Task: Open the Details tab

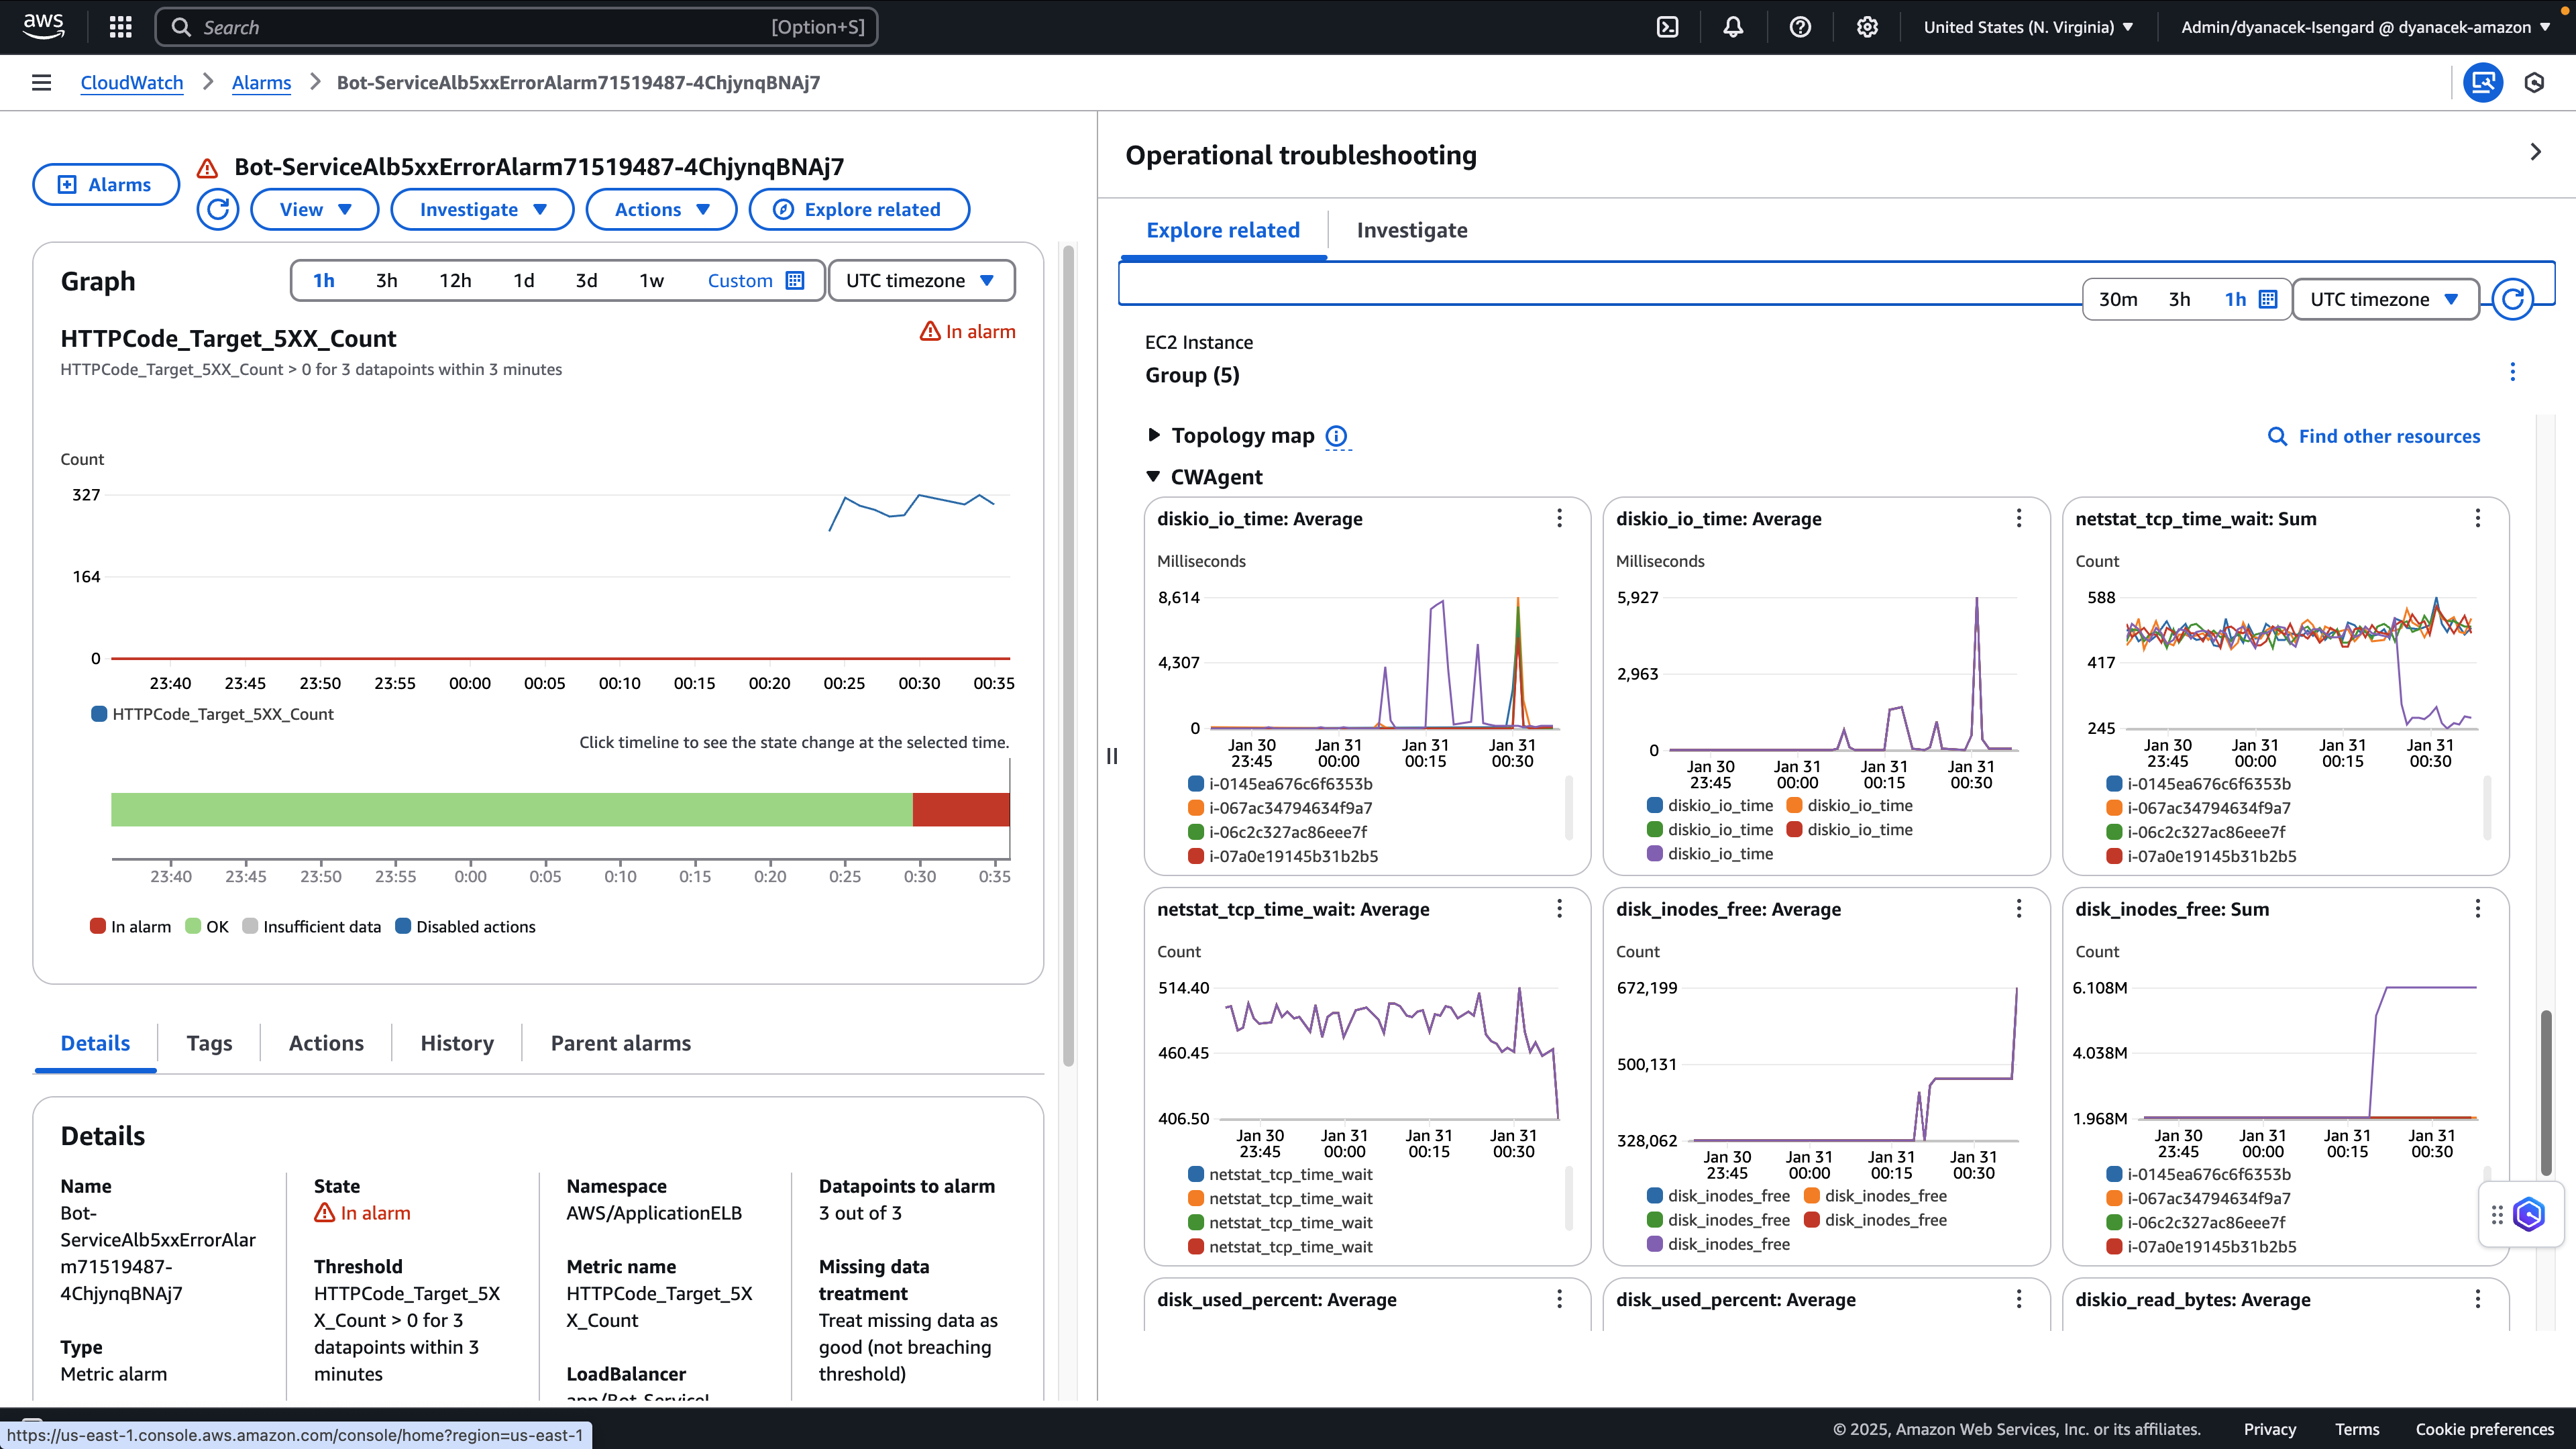Action: pos(95,1043)
